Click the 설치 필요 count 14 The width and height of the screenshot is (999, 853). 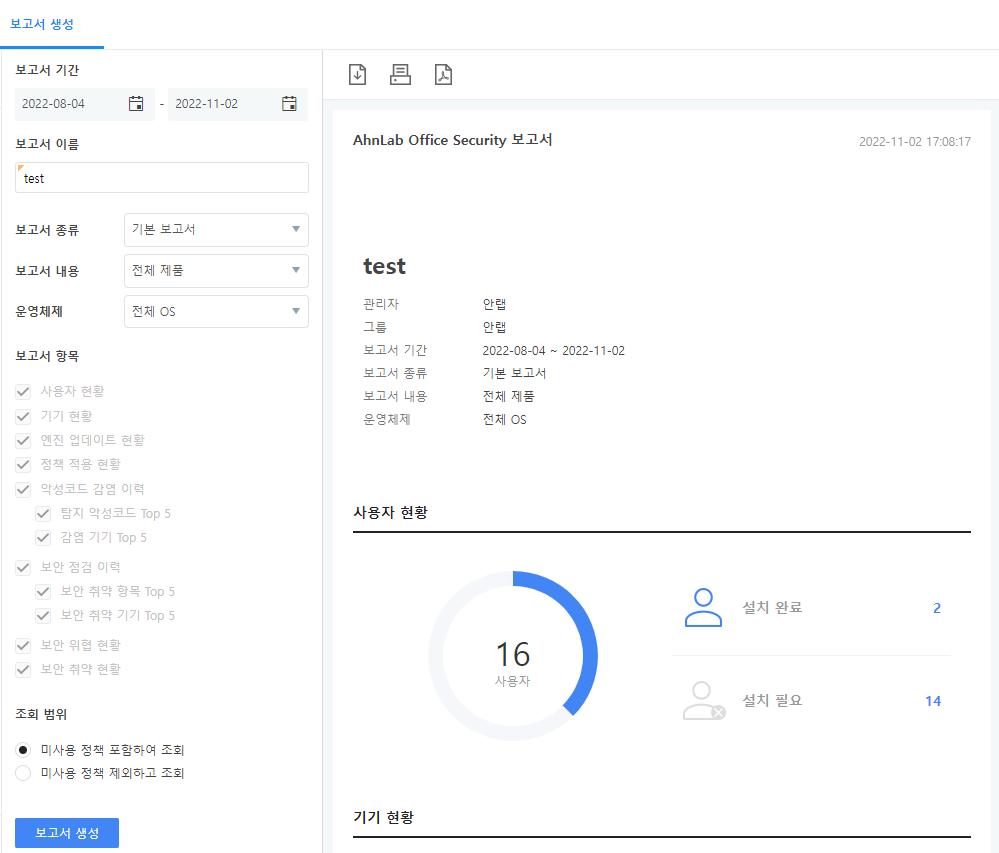(933, 701)
